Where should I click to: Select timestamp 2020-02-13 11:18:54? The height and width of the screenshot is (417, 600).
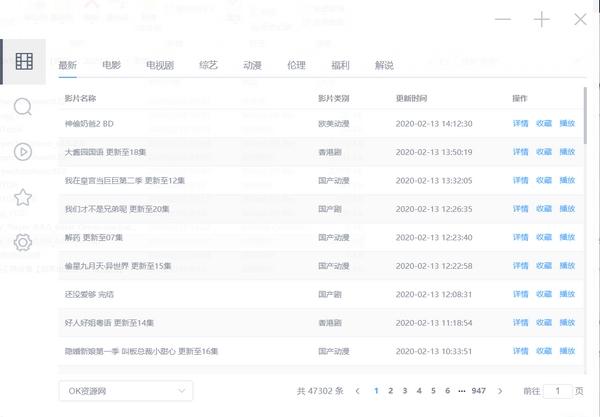click(x=434, y=323)
